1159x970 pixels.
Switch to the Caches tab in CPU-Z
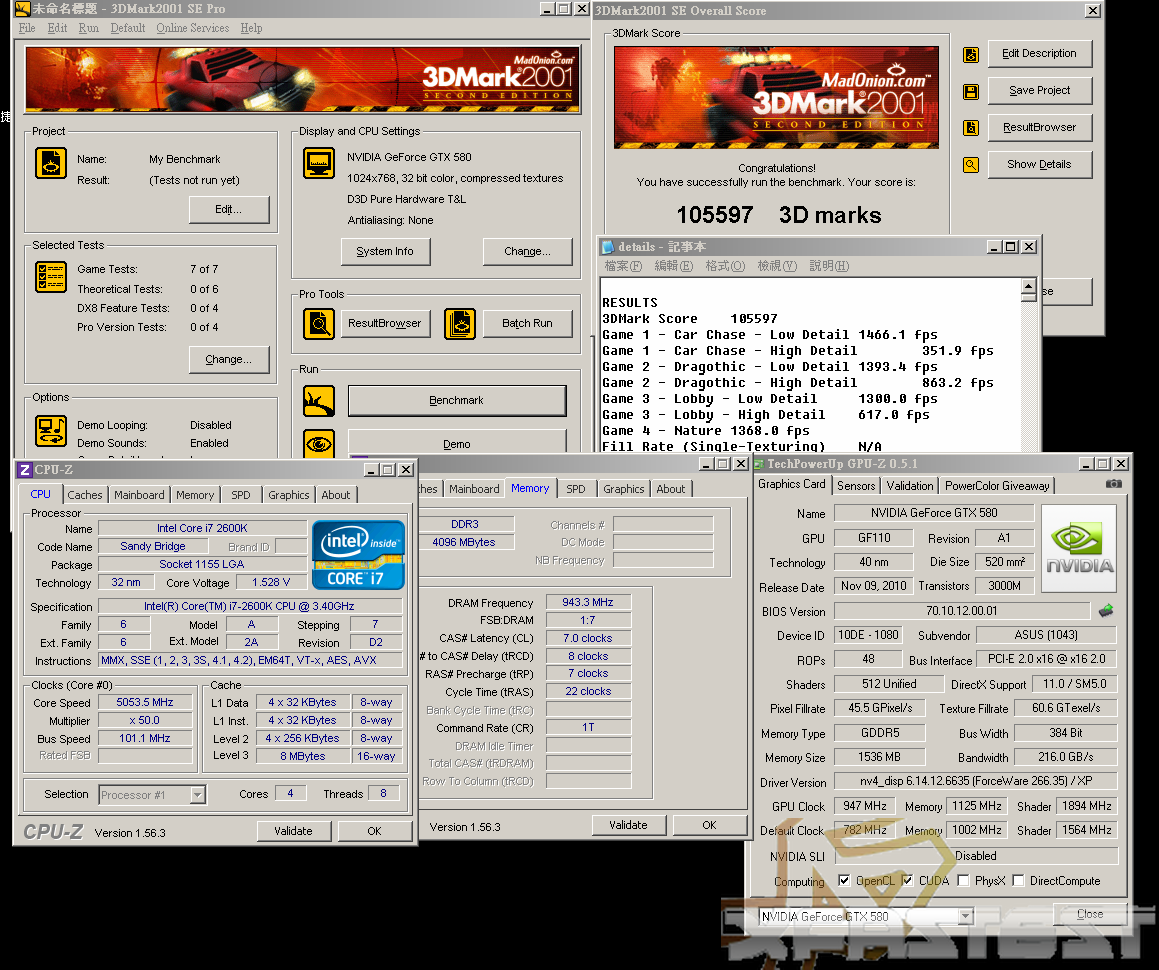coord(85,495)
